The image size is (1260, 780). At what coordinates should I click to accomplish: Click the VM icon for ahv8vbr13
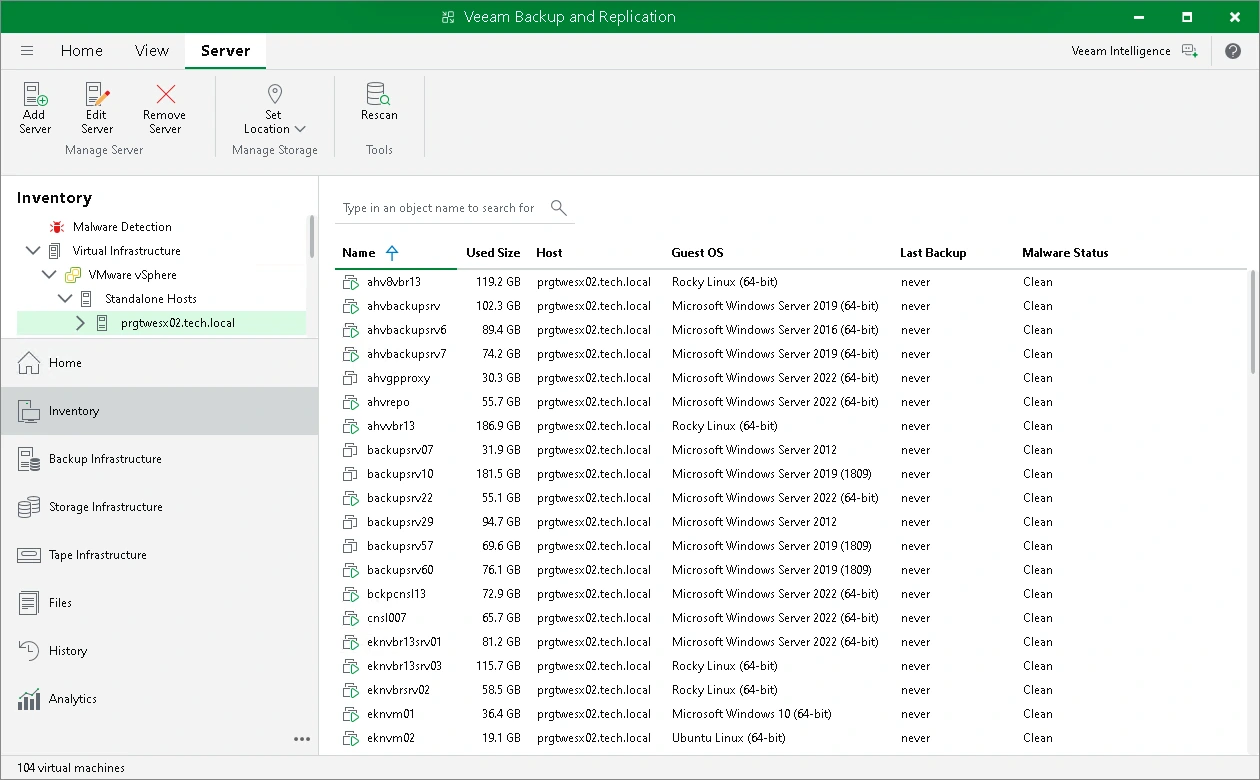(x=350, y=282)
